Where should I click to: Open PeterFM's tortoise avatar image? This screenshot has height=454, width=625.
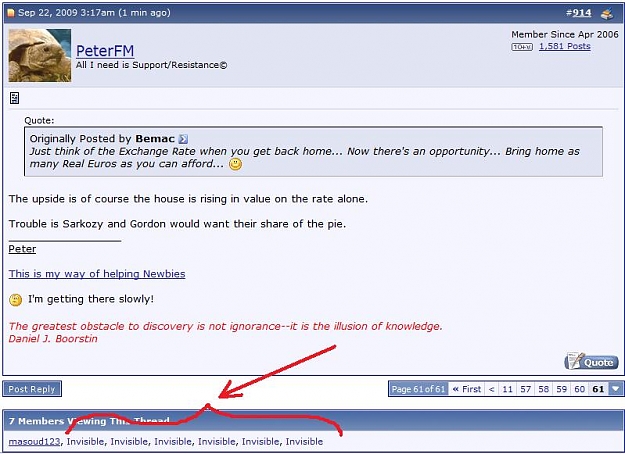40,55
